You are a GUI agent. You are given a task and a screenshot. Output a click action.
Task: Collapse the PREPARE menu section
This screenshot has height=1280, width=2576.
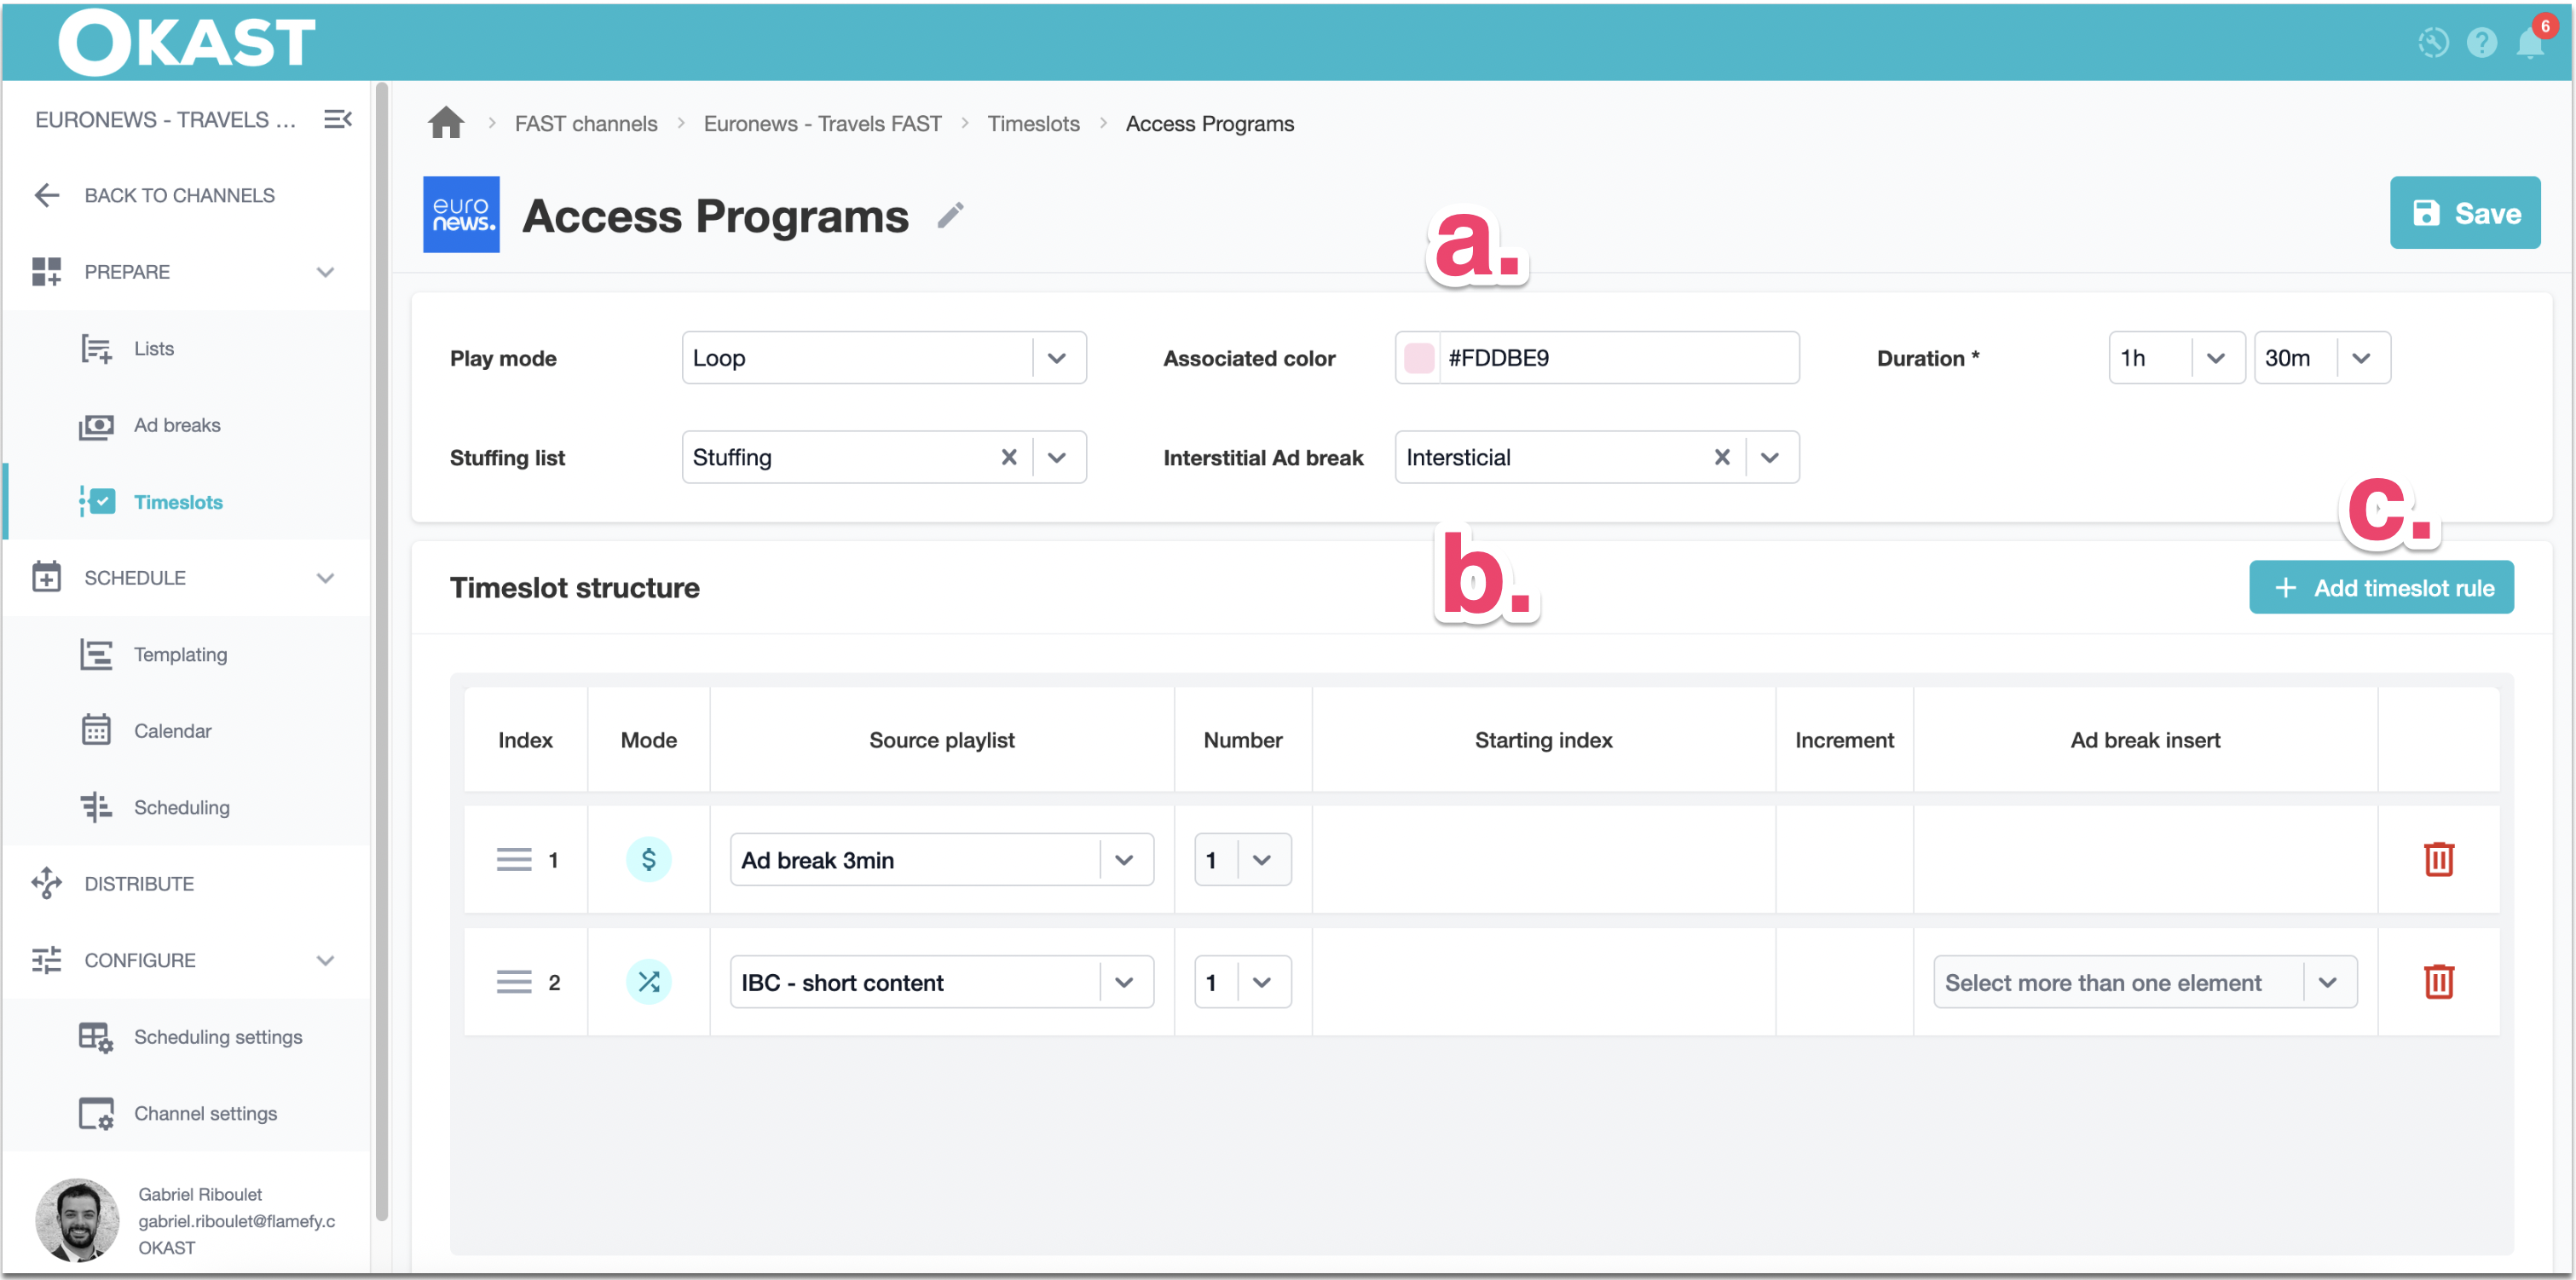click(x=325, y=272)
